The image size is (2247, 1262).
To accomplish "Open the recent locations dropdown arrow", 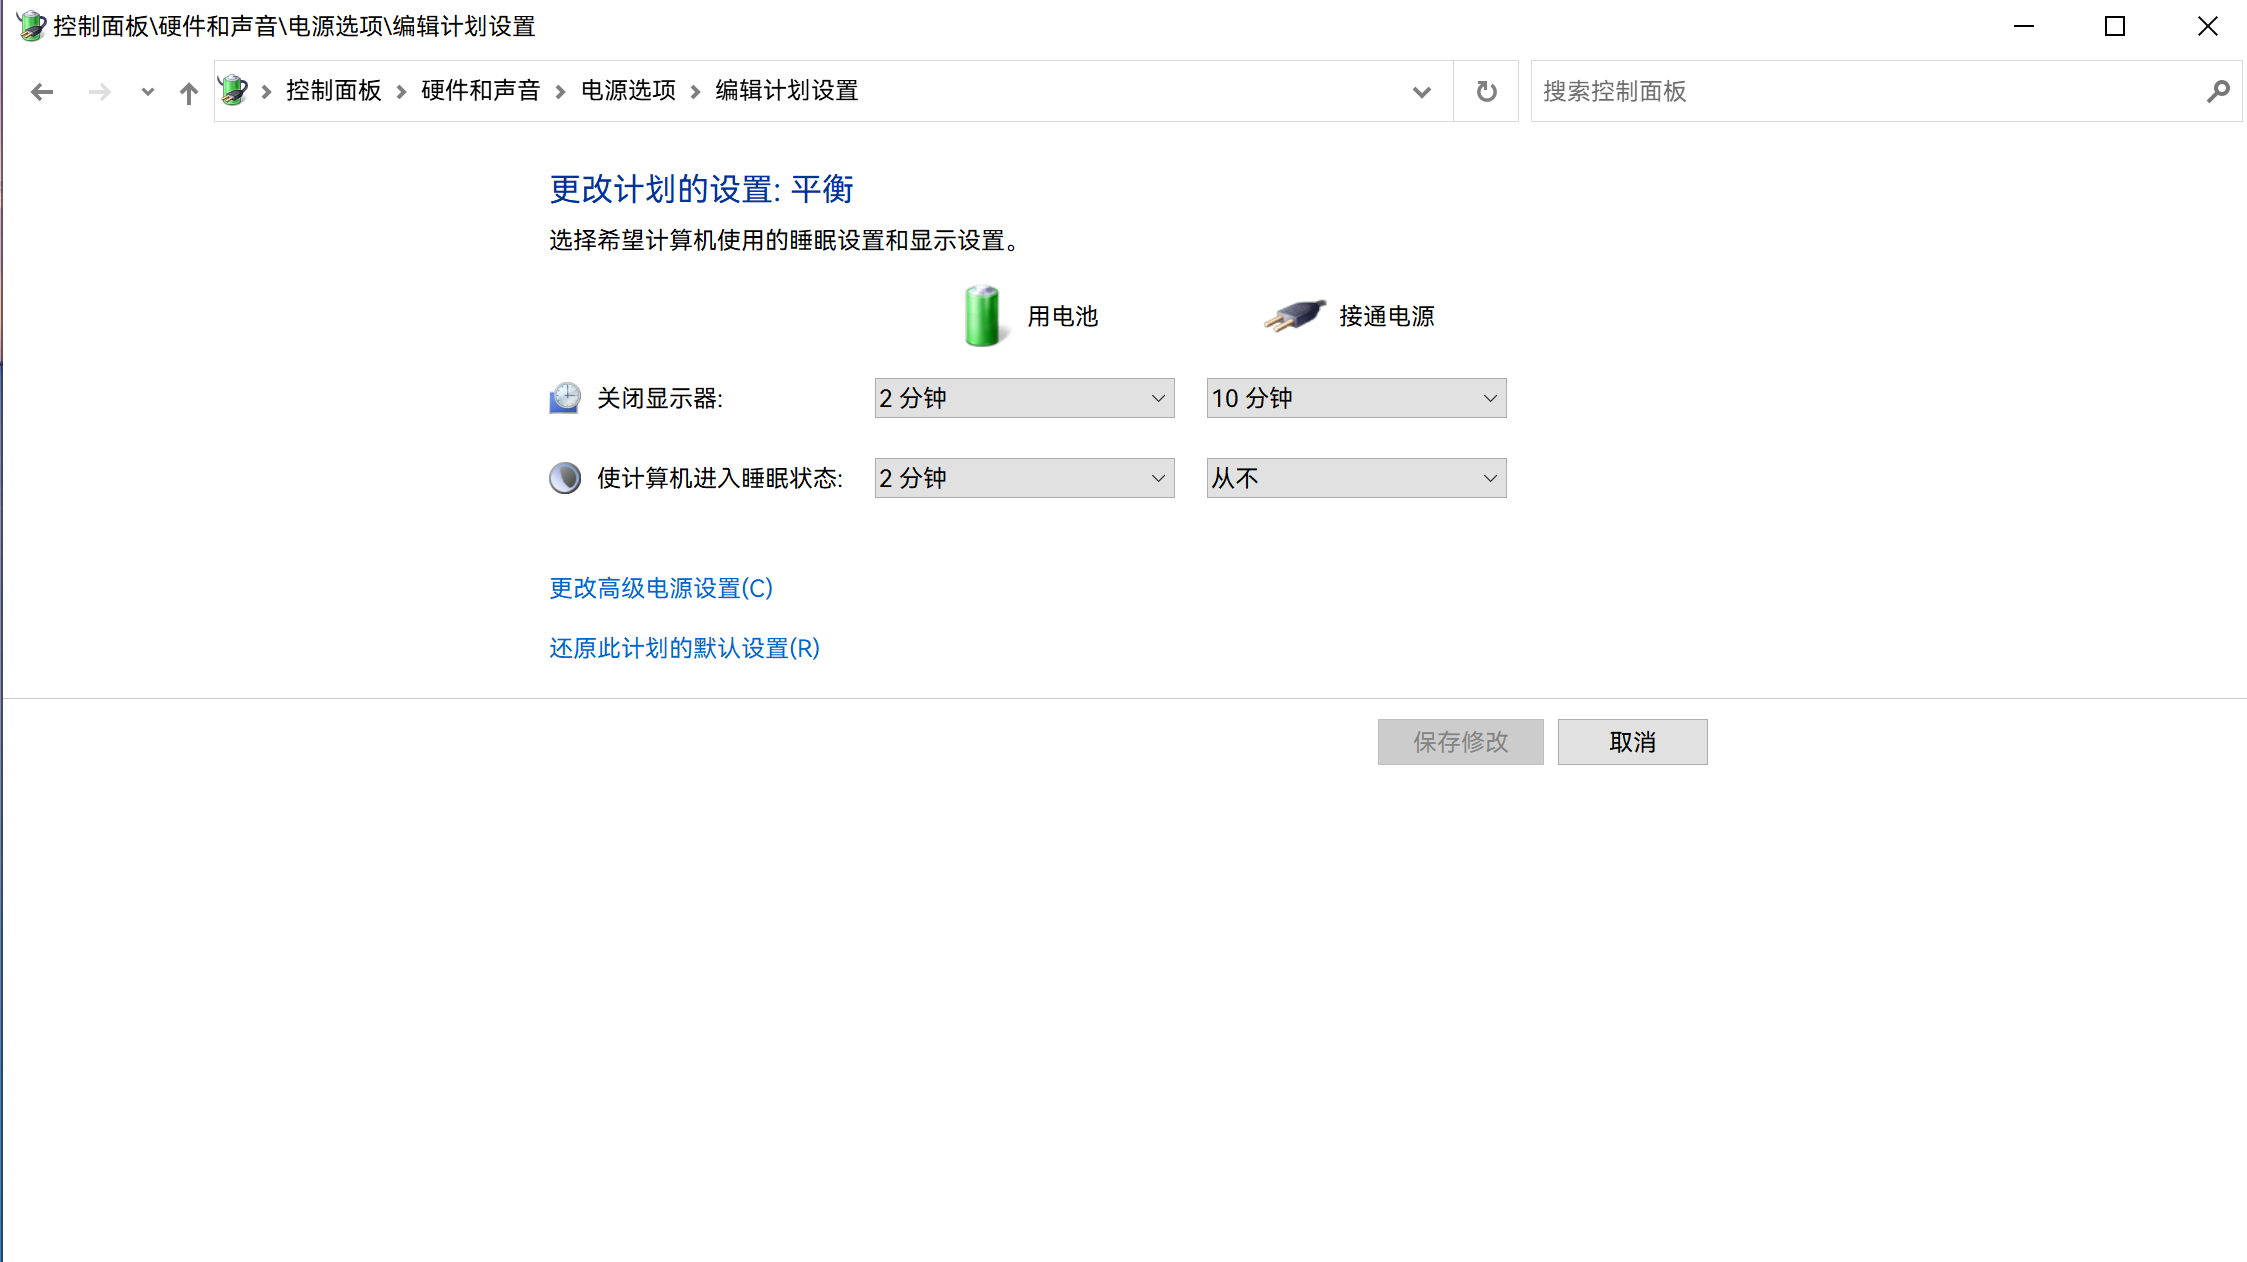I will tap(147, 91).
